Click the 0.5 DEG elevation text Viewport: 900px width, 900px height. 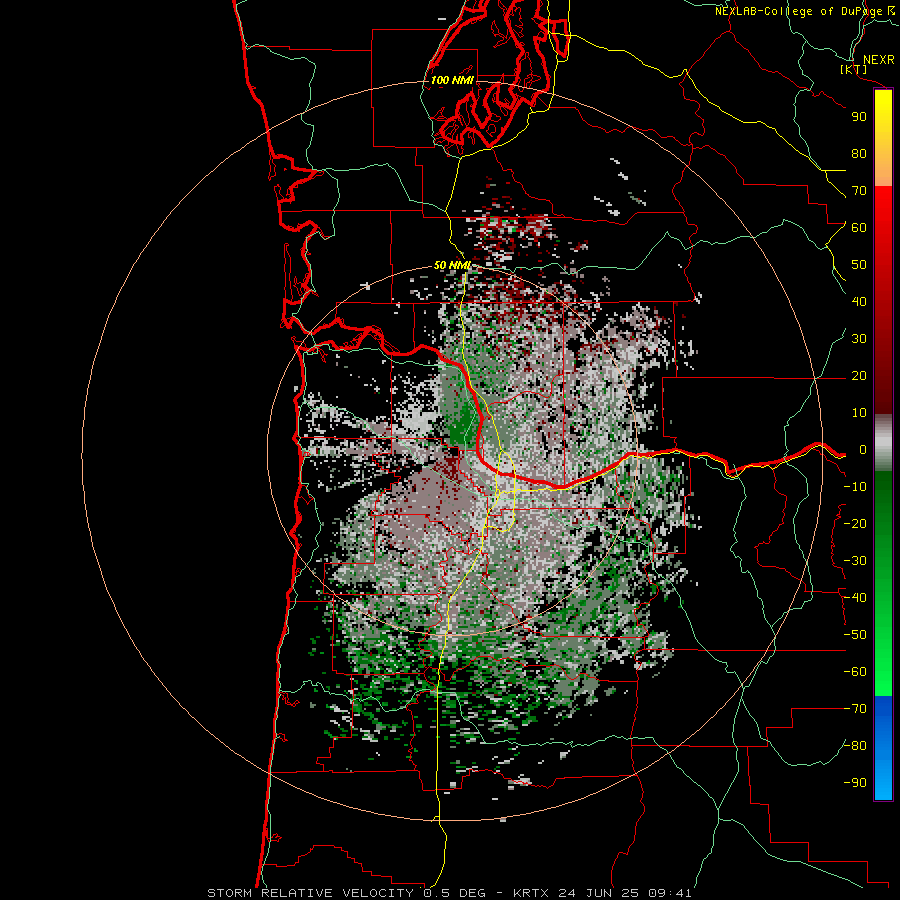pos(455,893)
